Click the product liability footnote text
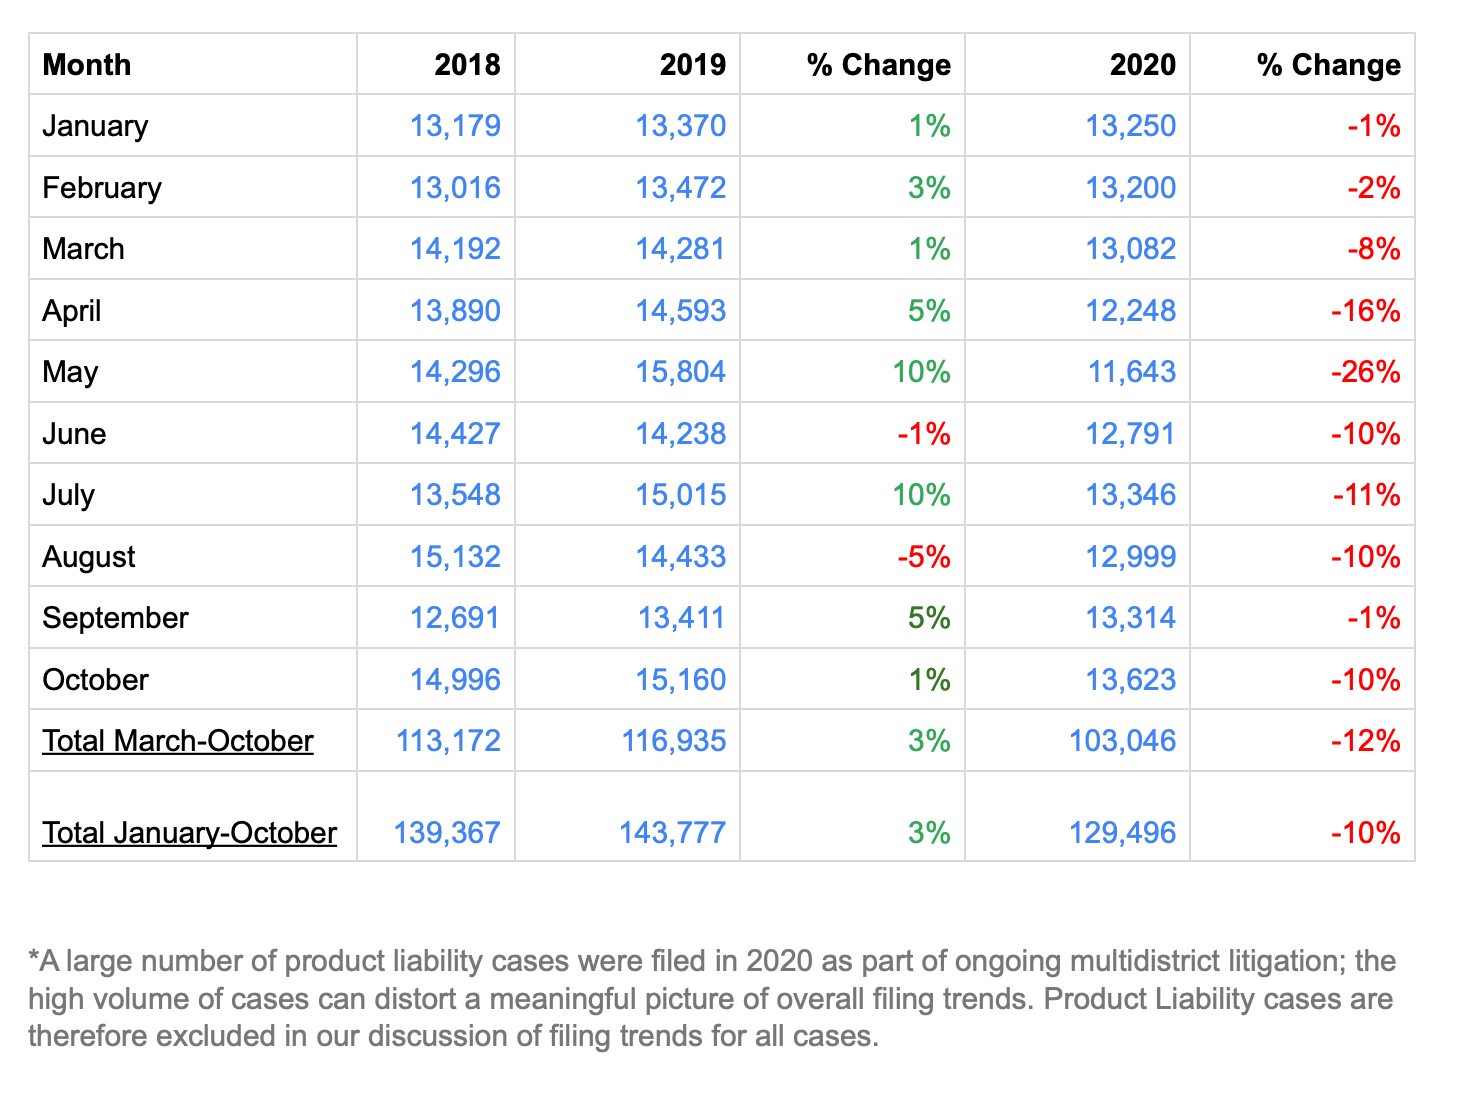Image resolution: width=1466 pixels, height=1094 pixels. tap(711, 998)
